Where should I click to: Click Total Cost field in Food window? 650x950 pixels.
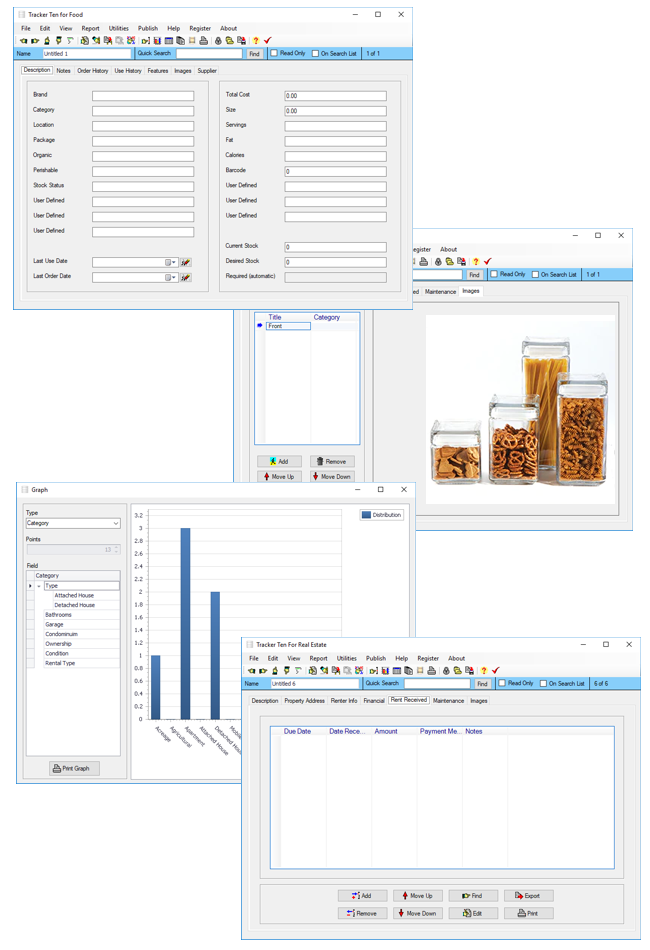[x=336, y=96]
